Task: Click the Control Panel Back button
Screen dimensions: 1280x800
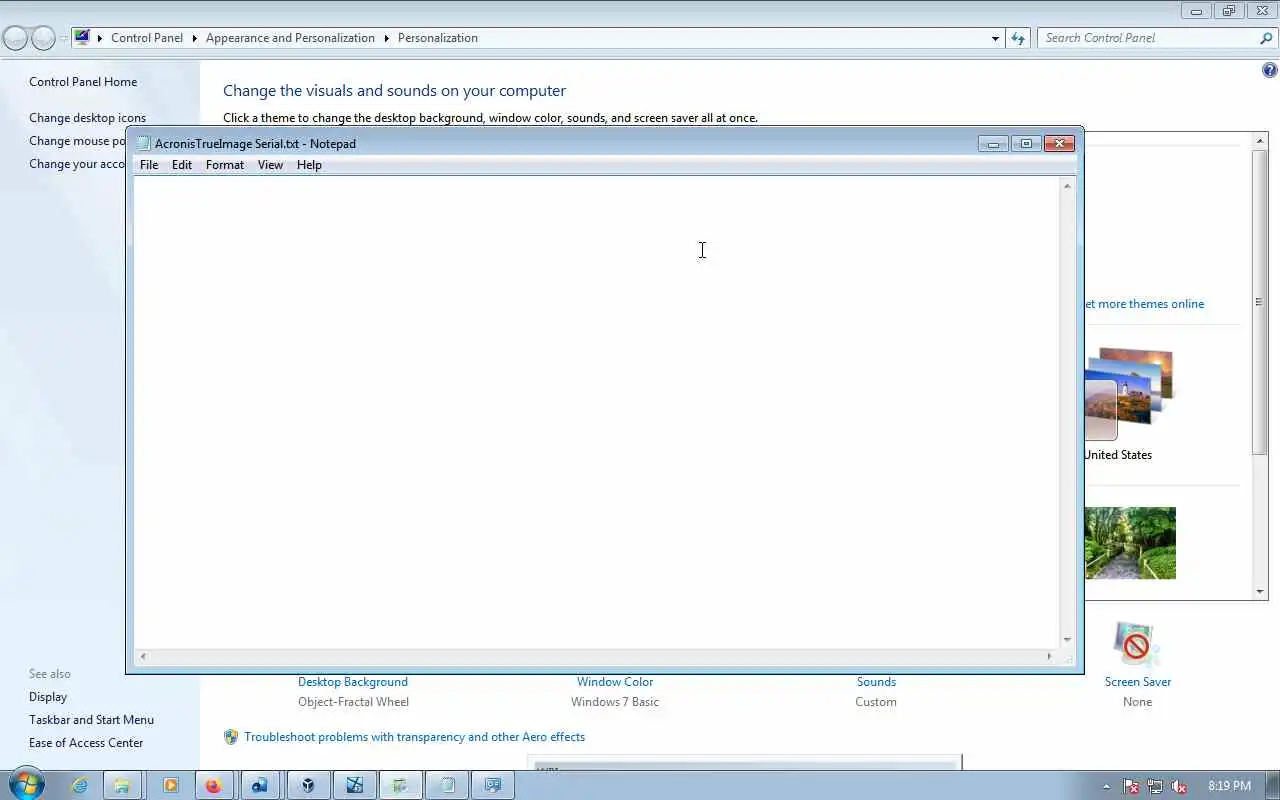Action: tap(15, 38)
